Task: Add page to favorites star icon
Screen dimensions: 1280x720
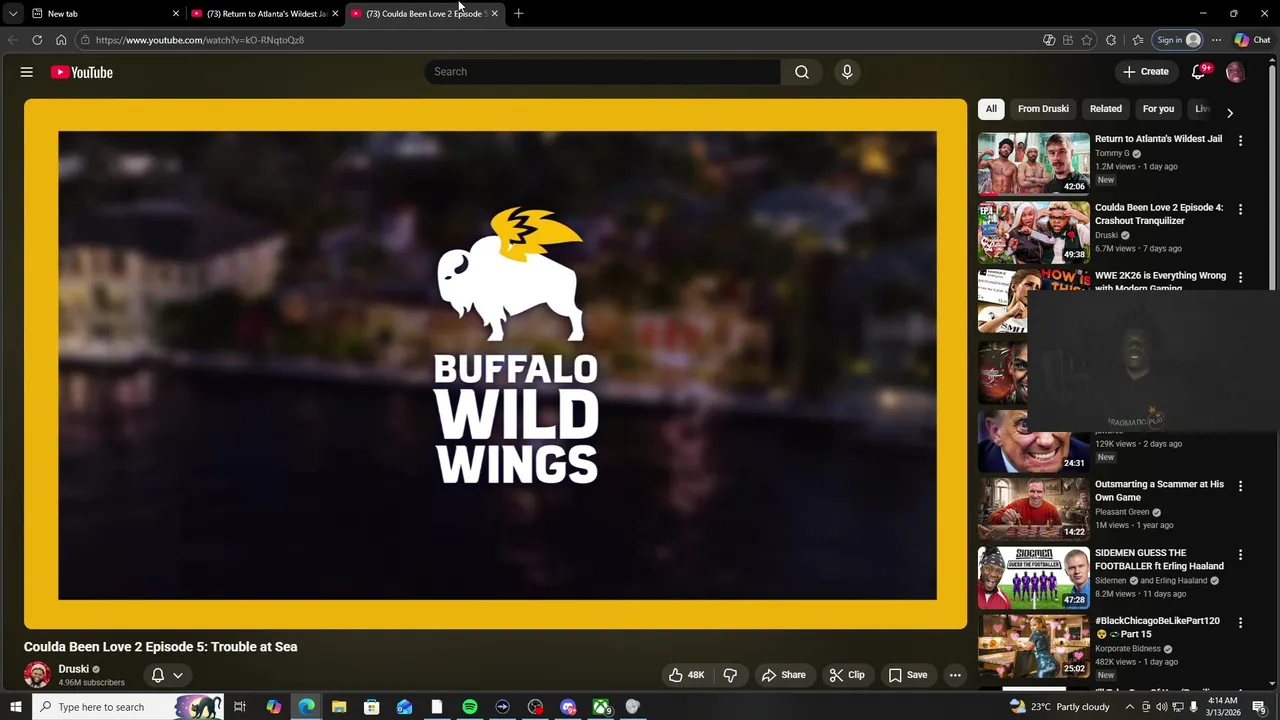Action: 1087,40
